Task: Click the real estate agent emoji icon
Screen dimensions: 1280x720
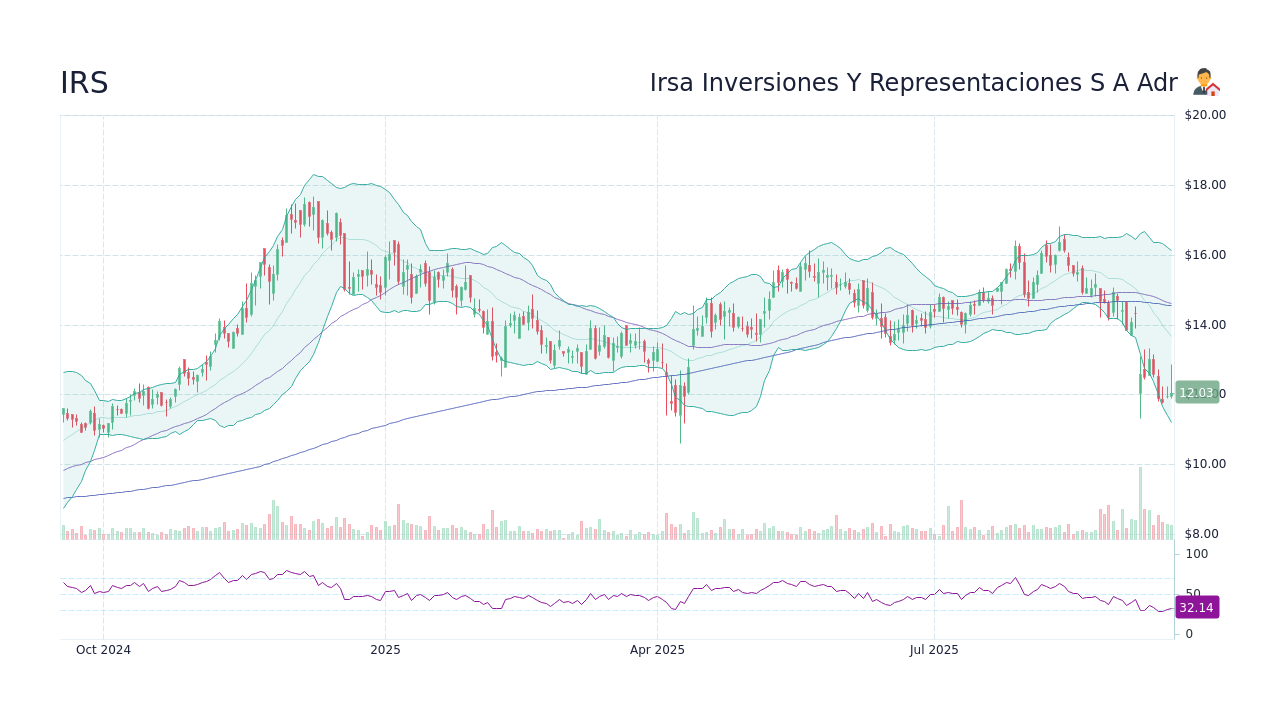Action: (x=1206, y=82)
